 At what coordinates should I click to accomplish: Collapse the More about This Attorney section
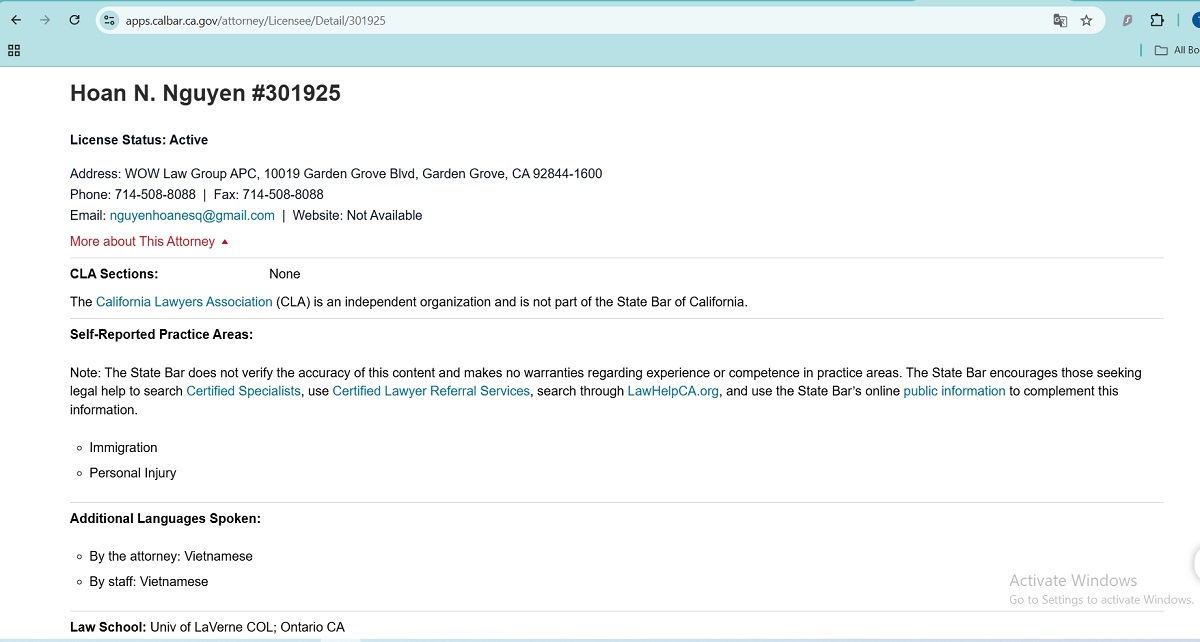(x=149, y=241)
